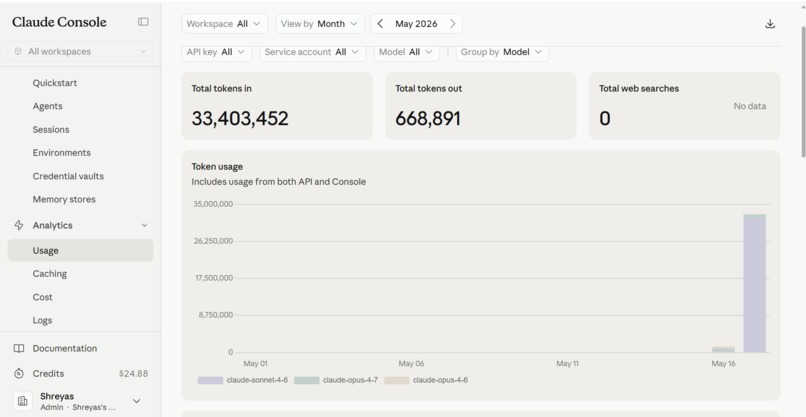The image size is (806, 417).
Task: Click the Total tokens out value 668,891
Action: click(428, 118)
